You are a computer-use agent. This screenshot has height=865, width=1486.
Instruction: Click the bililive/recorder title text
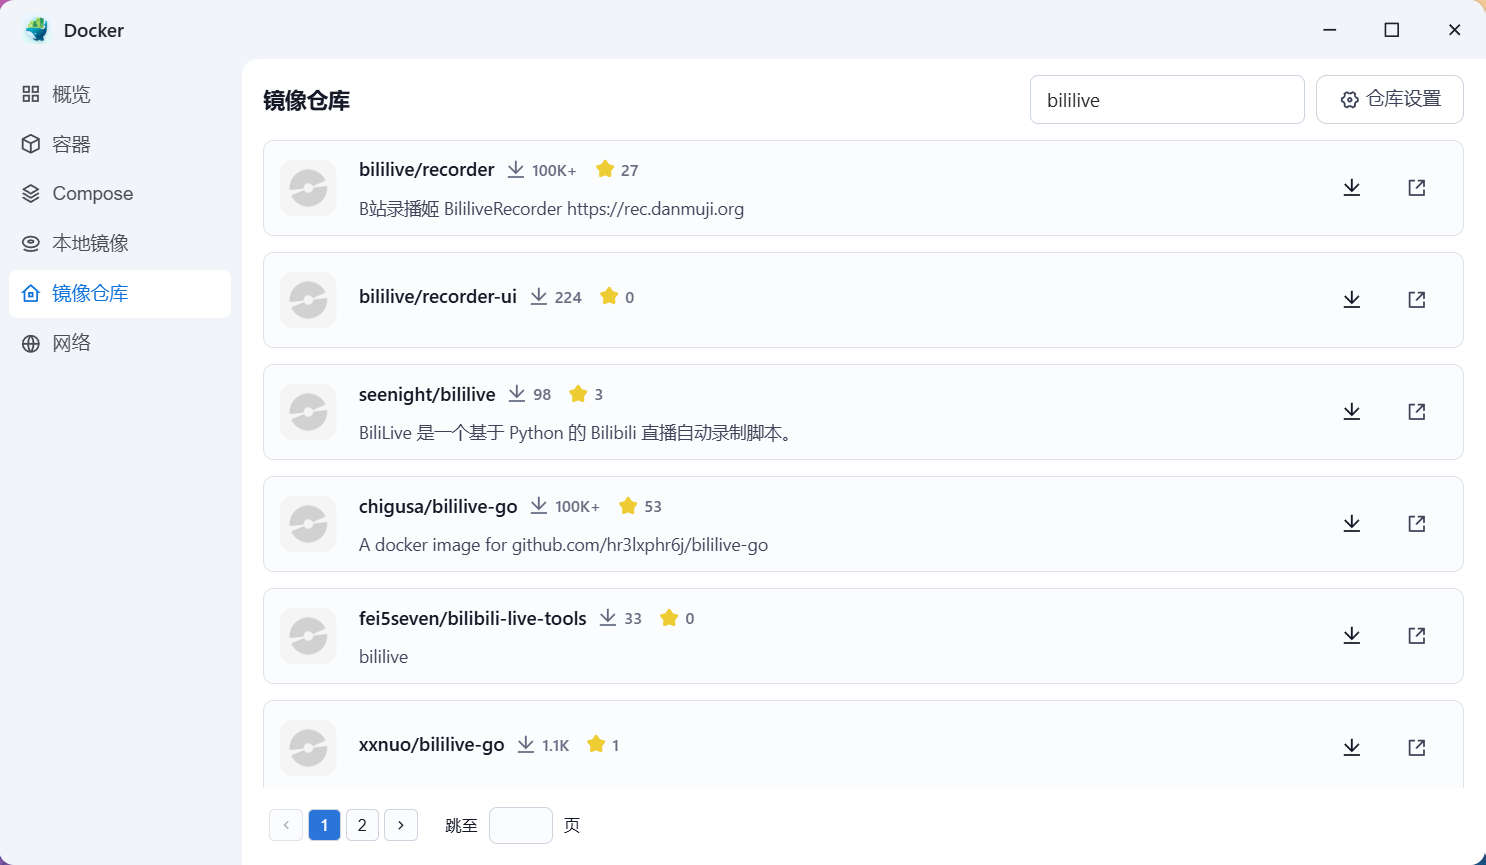(427, 170)
